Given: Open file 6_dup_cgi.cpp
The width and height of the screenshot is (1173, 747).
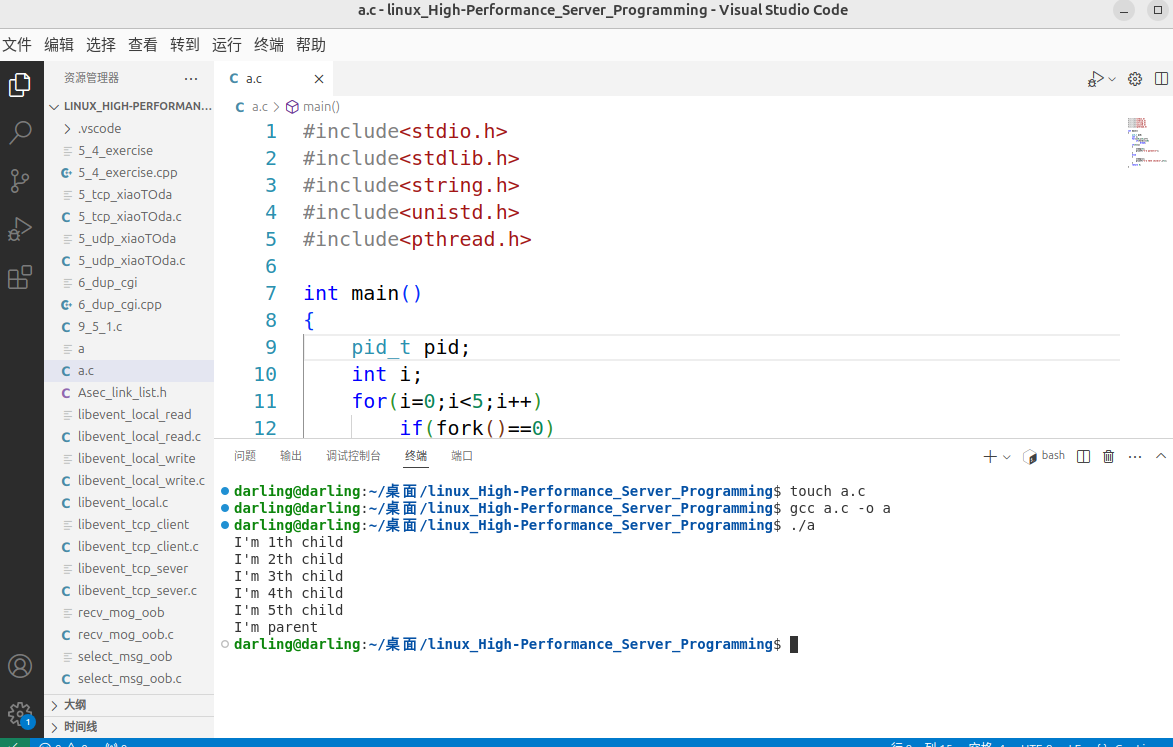Looking at the screenshot, I should [129, 305].
